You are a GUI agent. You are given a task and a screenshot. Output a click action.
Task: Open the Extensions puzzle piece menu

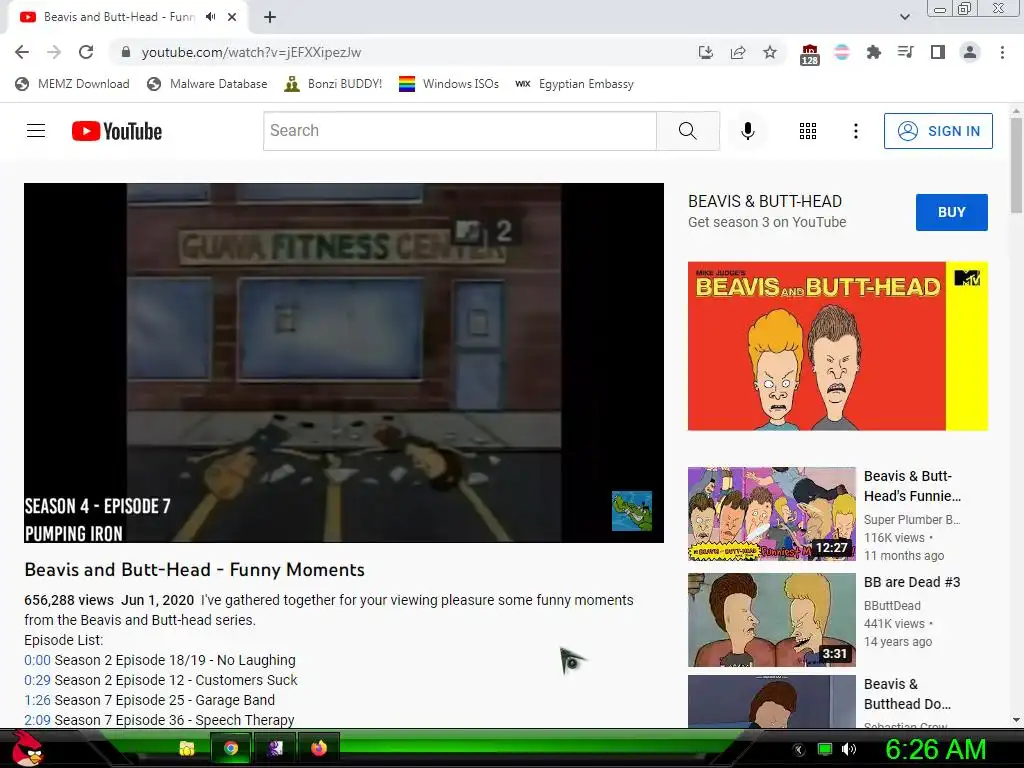point(874,52)
